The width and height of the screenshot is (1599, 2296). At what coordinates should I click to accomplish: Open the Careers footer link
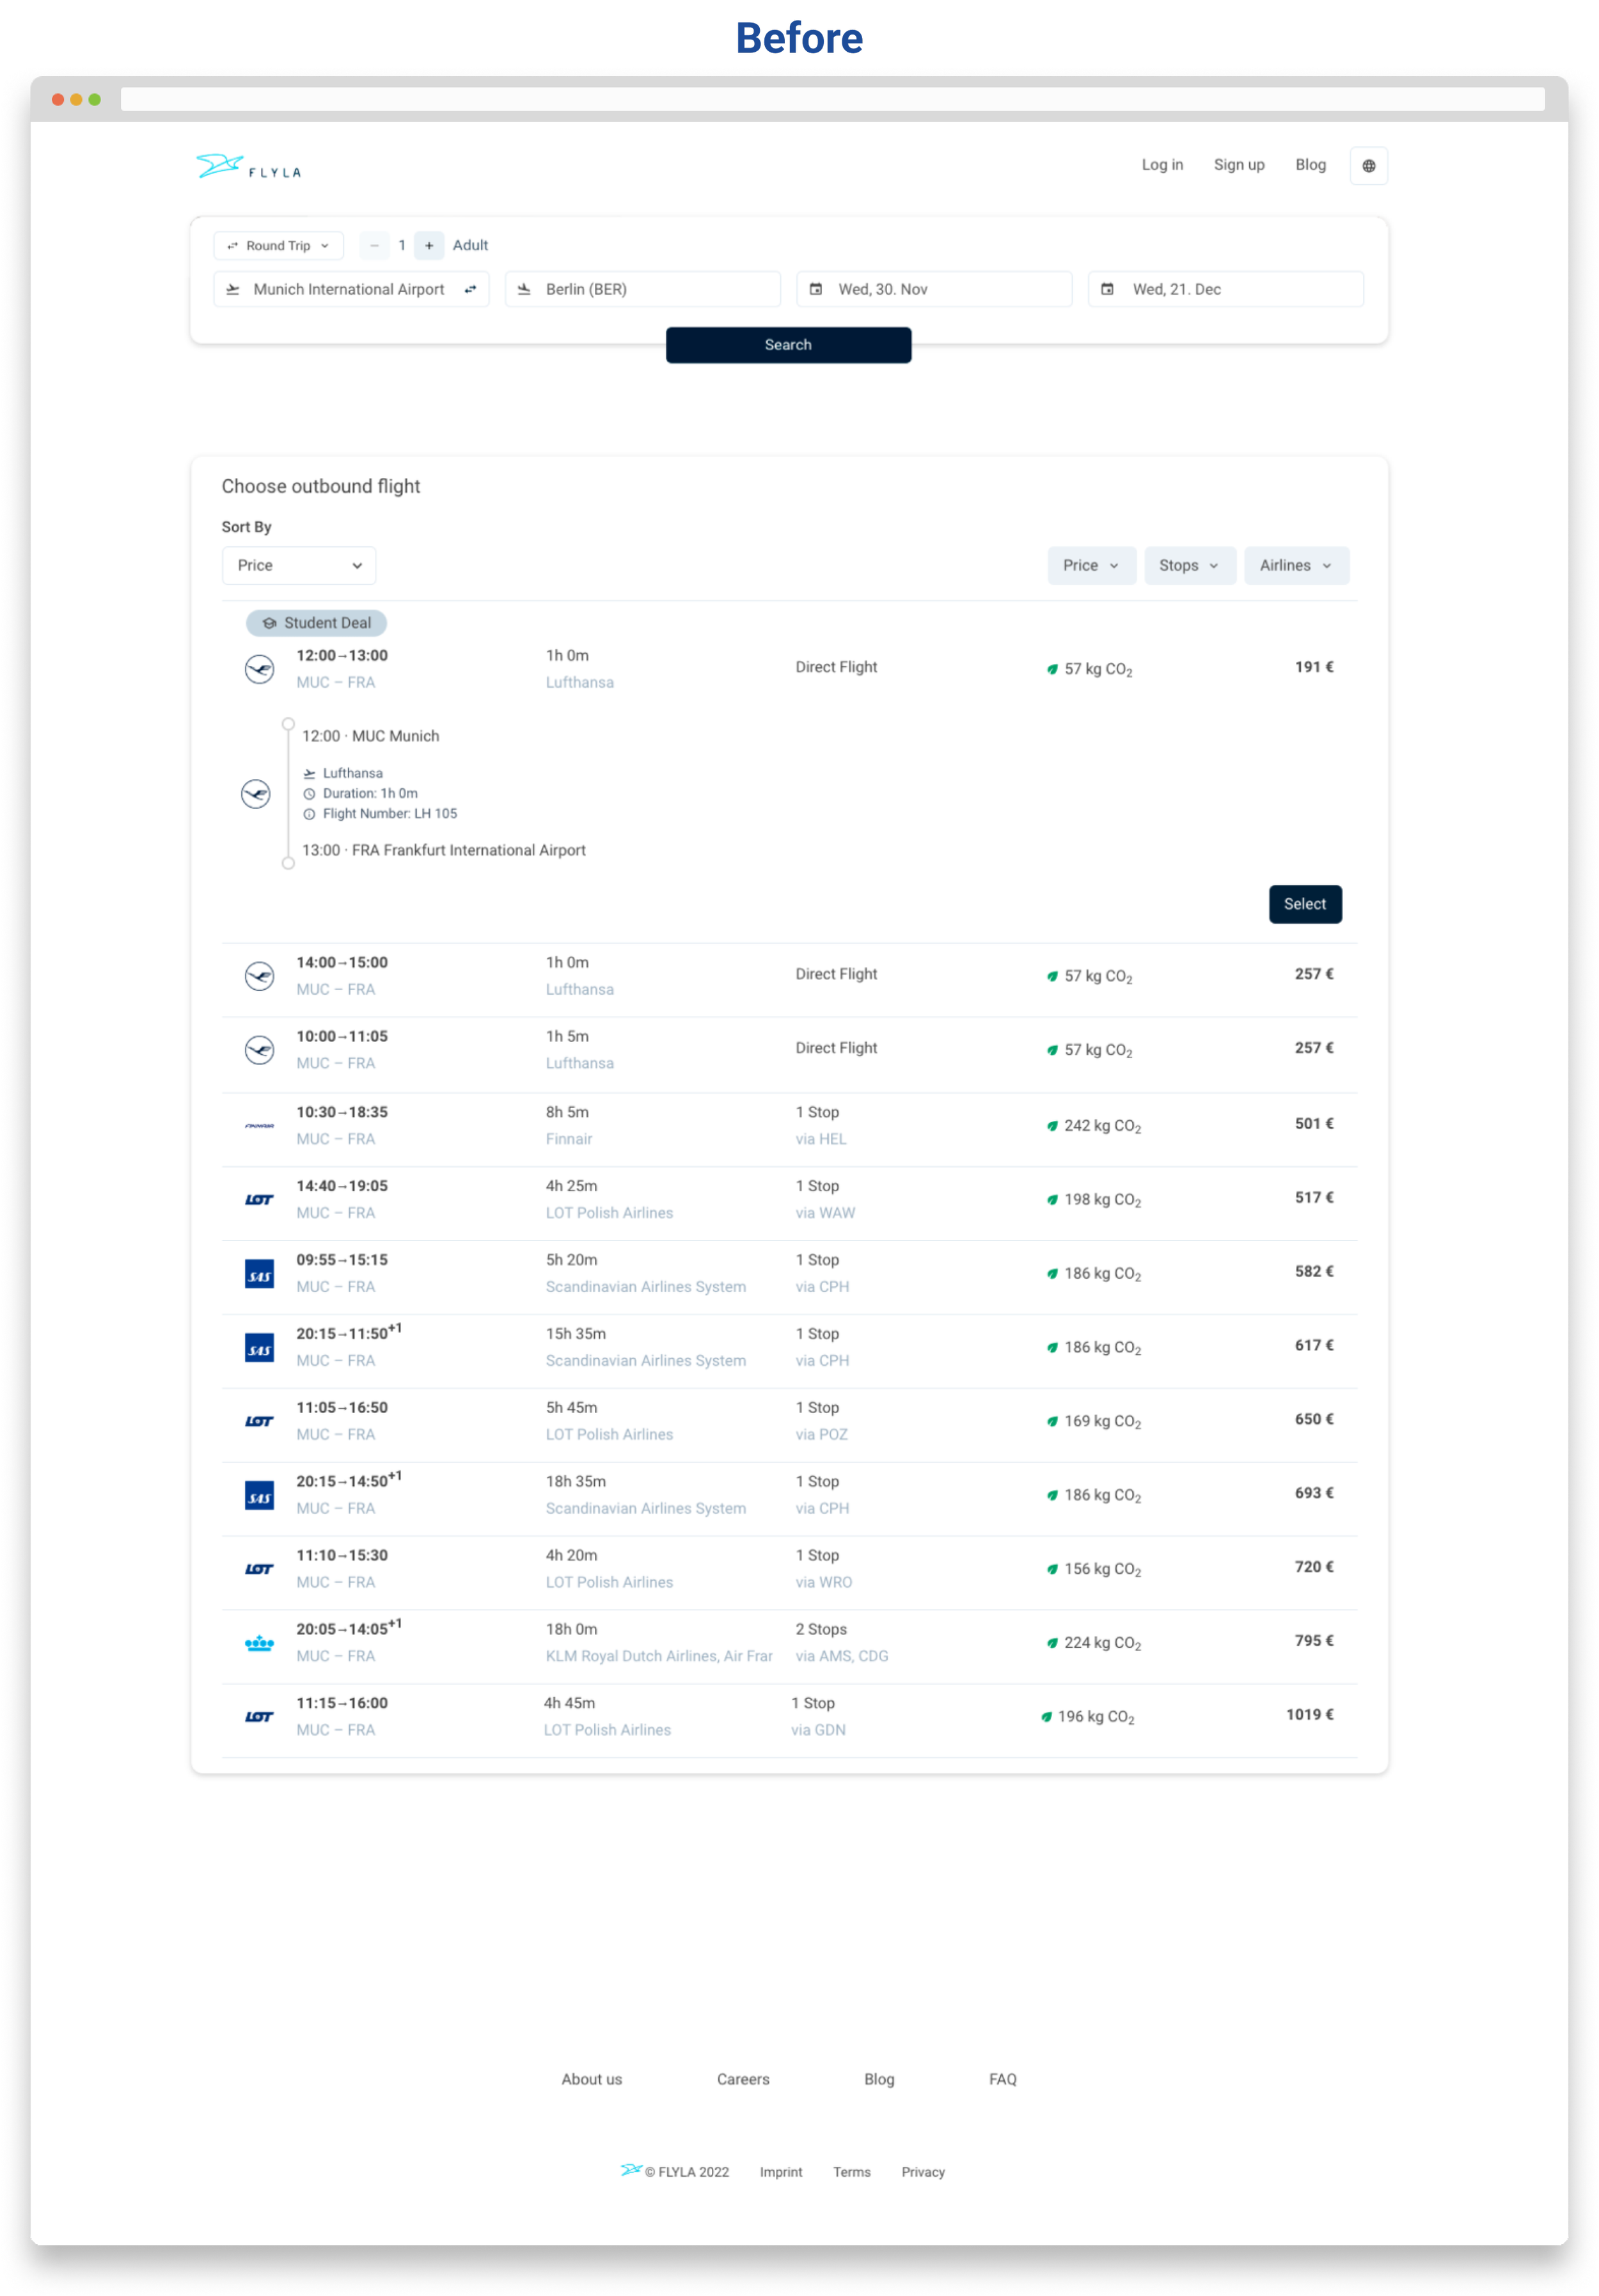[743, 2079]
